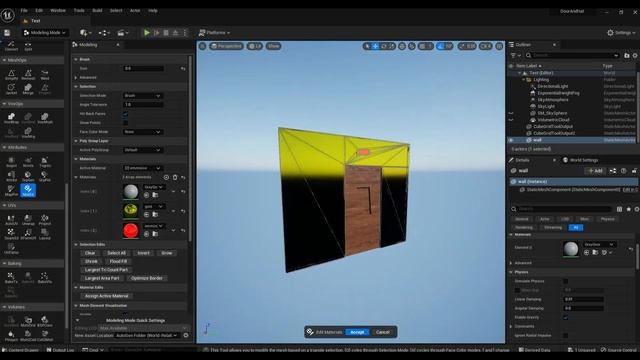This screenshot has height=360, width=640.
Task: Click Cancel for Edit Materials tool
Action: 383,332
